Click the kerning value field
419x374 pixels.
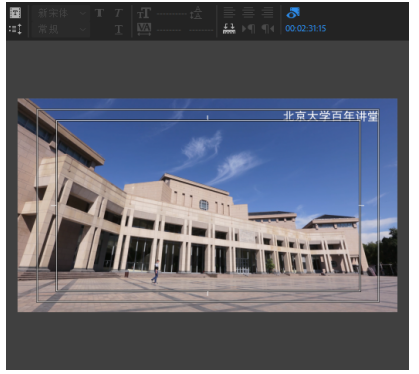169,30
